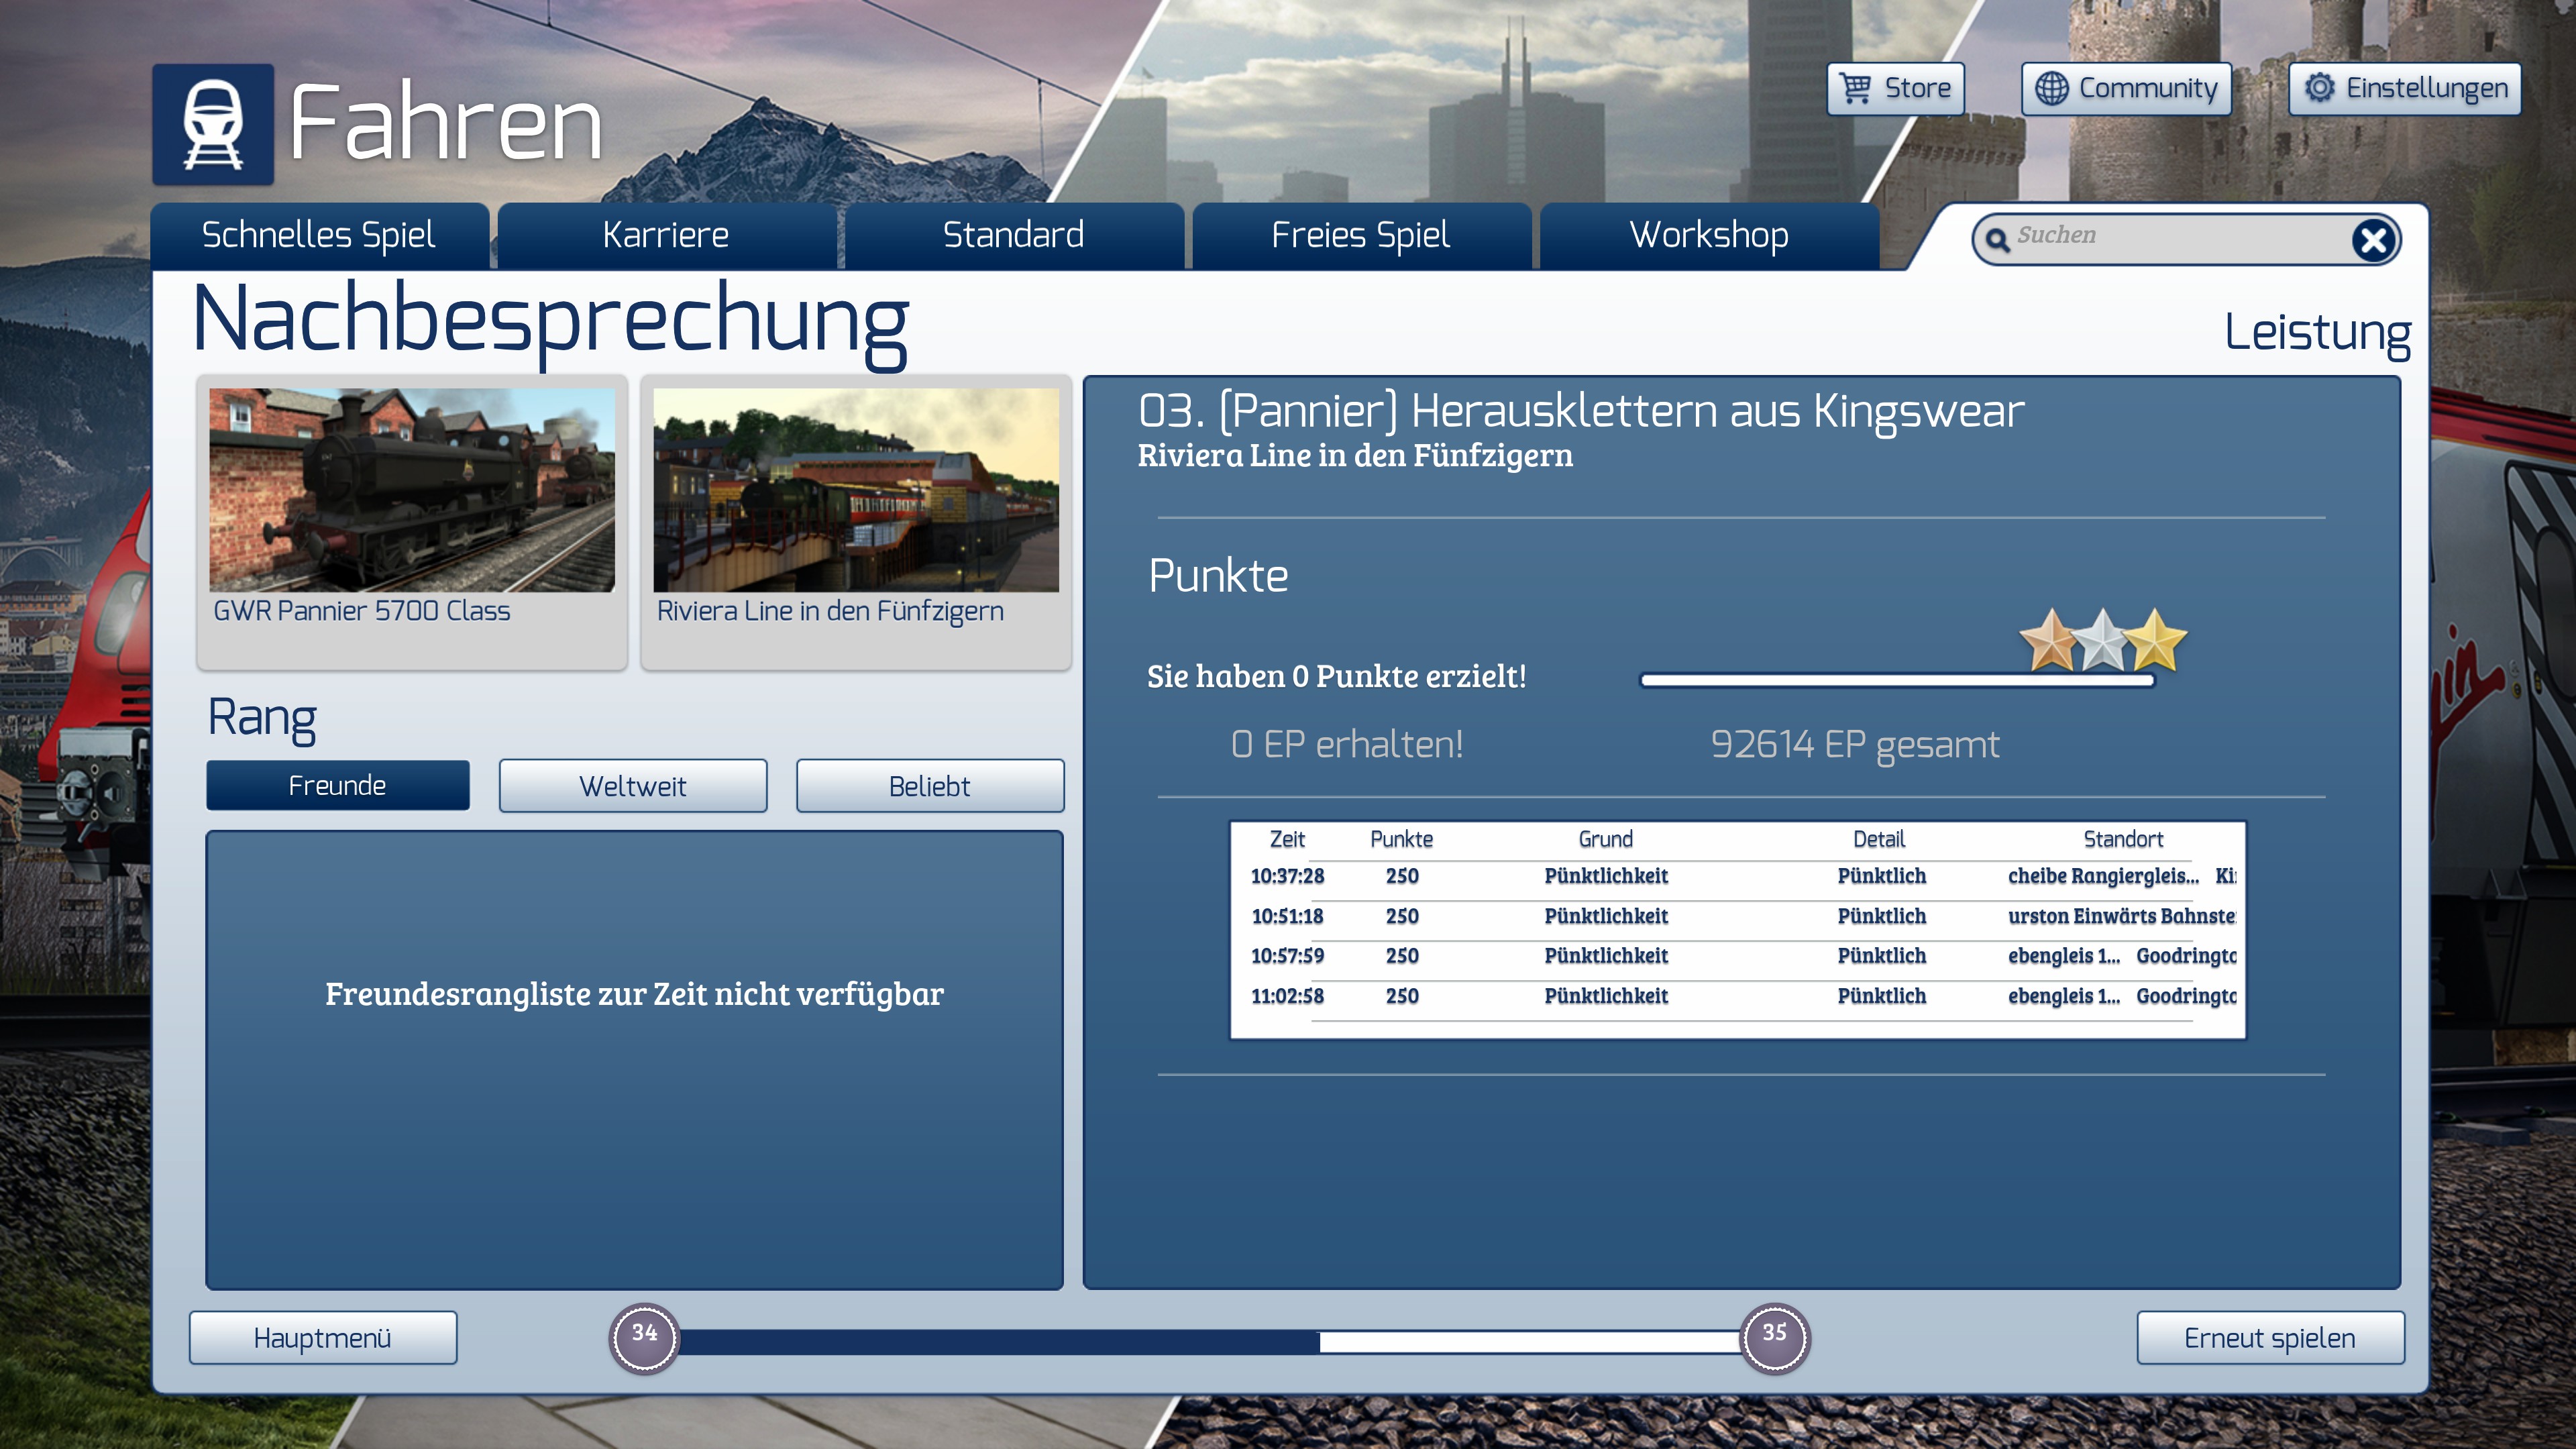Image resolution: width=2576 pixels, height=1449 pixels.
Task: Click the shopping cart Store icon
Action: [1856, 88]
